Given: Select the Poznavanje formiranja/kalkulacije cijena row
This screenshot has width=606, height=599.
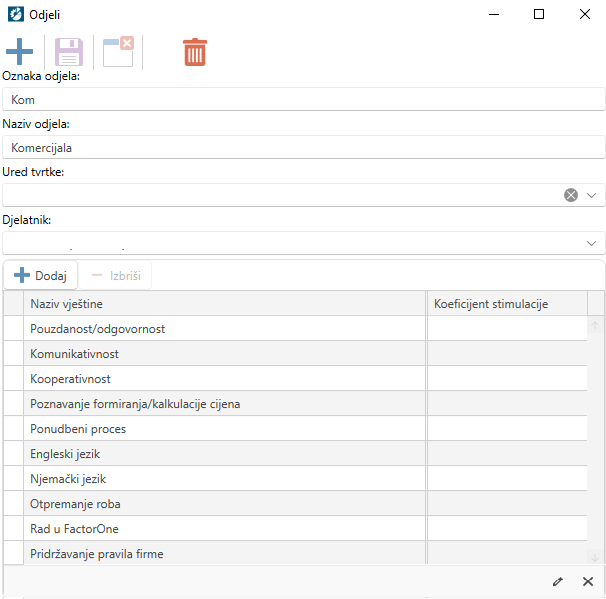Looking at the screenshot, I should pos(295,404).
